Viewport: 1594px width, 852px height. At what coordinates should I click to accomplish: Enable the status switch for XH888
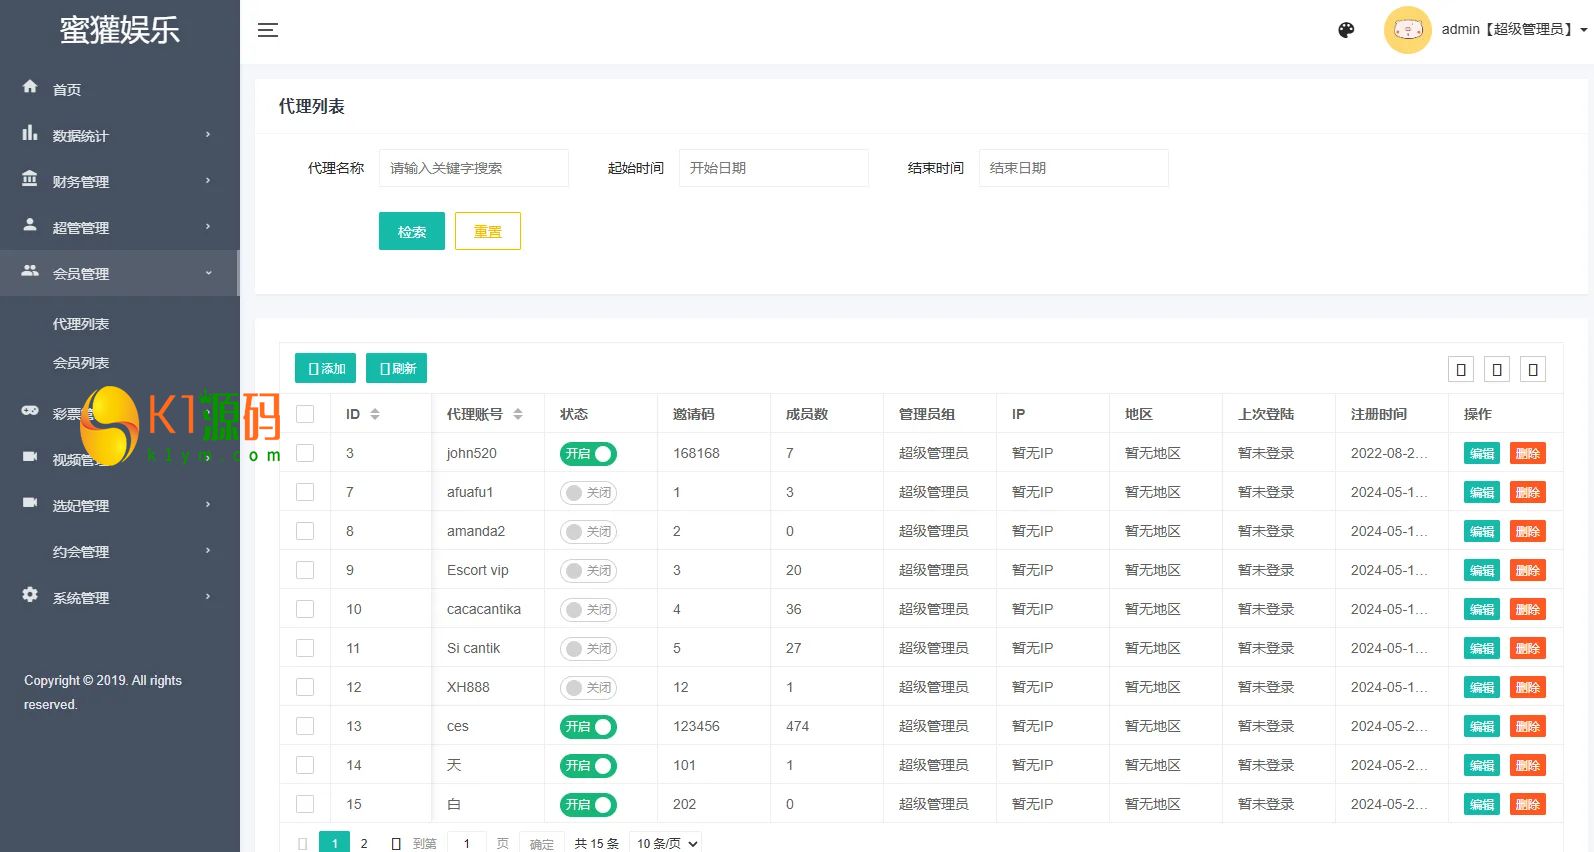(x=588, y=688)
